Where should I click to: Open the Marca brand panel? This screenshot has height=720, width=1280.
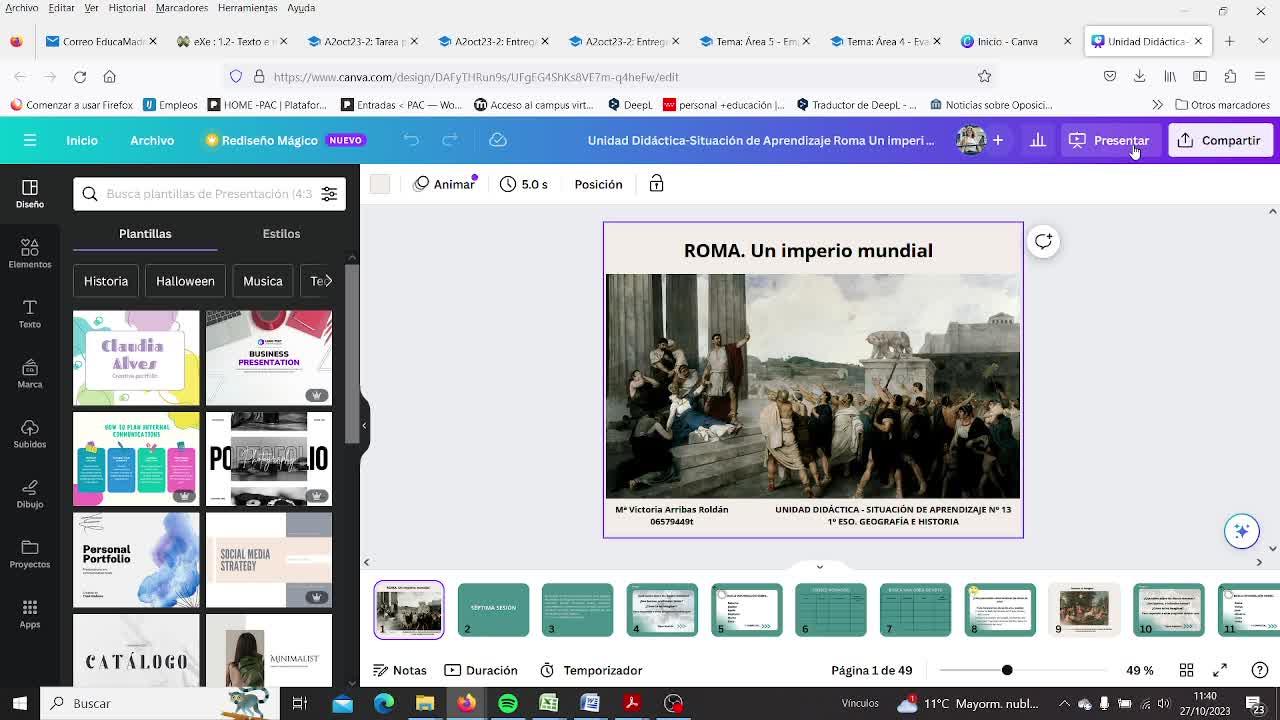click(30, 374)
